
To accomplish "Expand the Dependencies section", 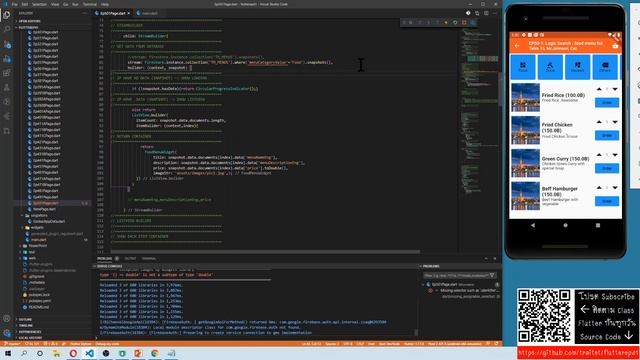I will 30,332.
